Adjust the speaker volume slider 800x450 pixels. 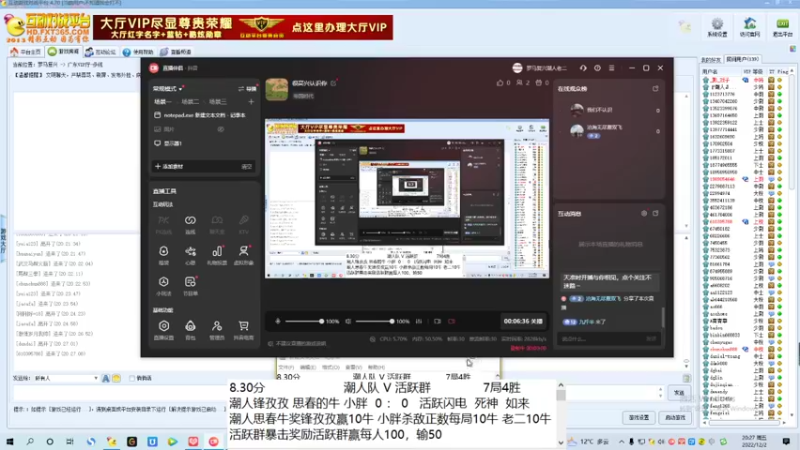pyautogui.click(x=375, y=321)
